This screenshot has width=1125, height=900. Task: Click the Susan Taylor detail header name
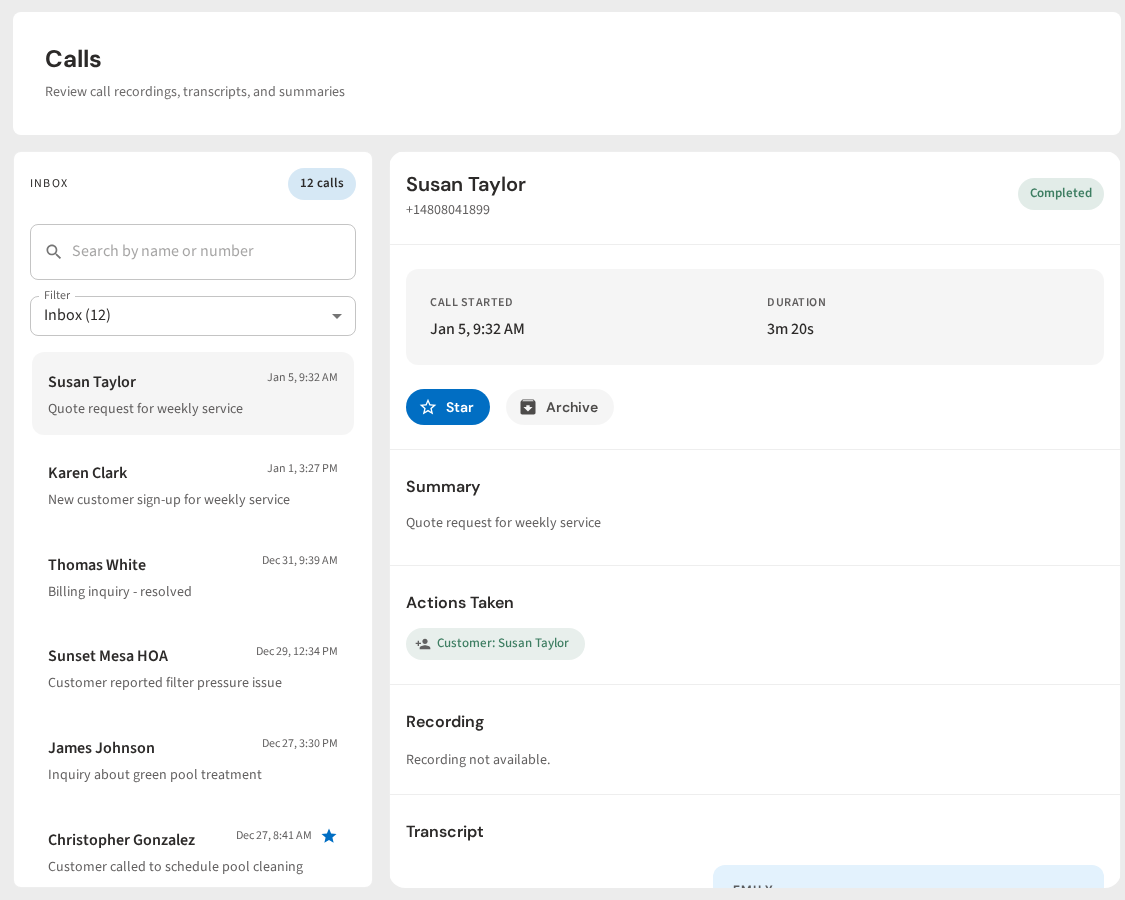pyautogui.click(x=466, y=185)
